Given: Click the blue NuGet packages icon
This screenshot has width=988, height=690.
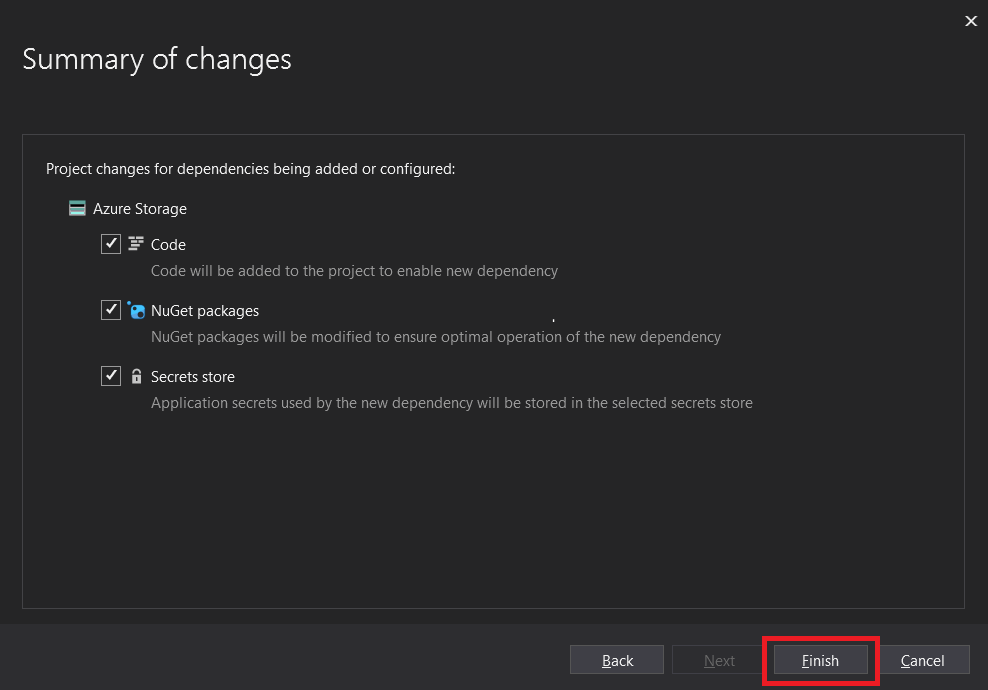Looking at the screenshot, I should click(x=137, y=310).
